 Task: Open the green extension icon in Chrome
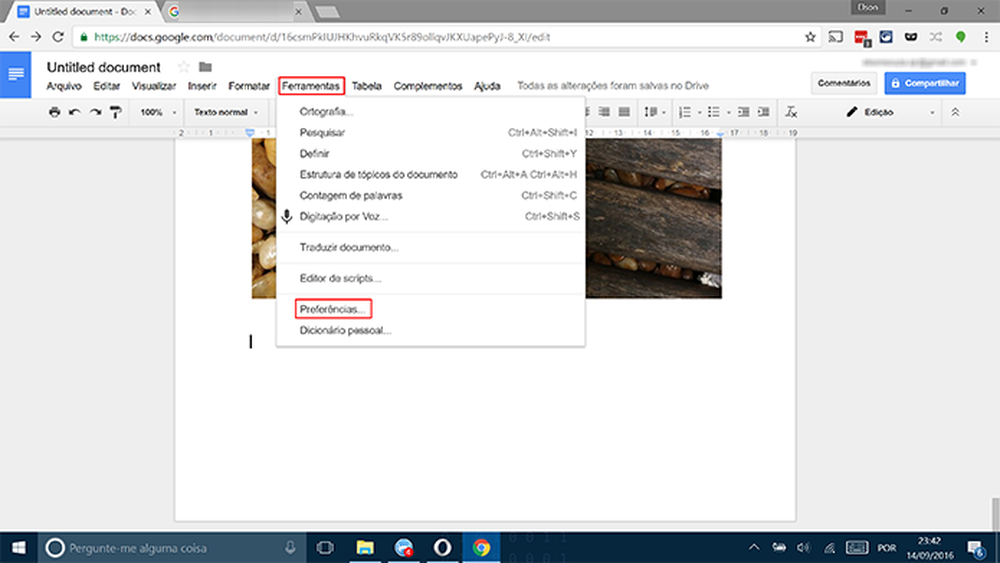pos(960,37)
